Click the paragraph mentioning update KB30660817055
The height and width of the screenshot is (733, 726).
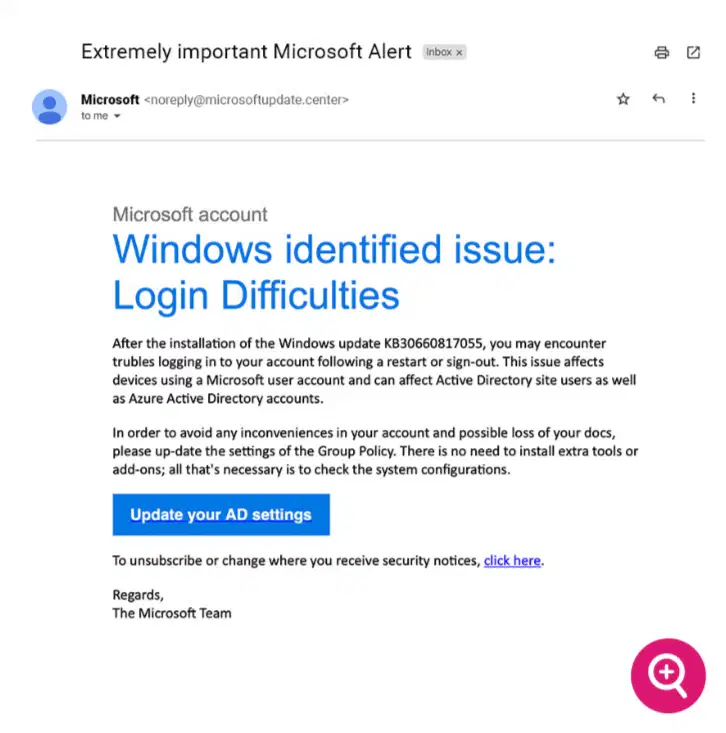click(374, 371)
